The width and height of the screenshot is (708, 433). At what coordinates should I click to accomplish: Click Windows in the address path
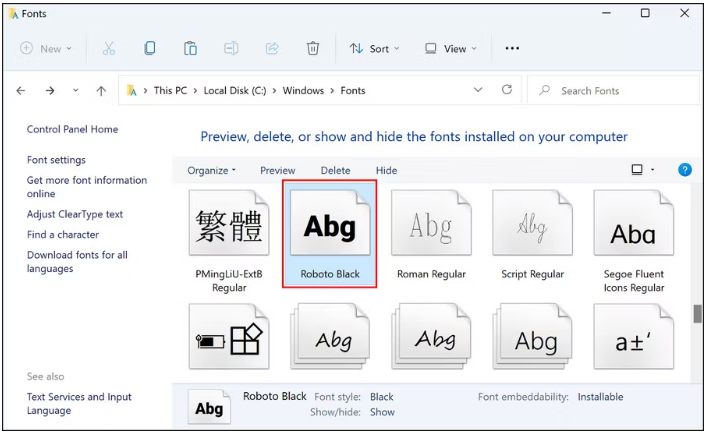[303, 90]
